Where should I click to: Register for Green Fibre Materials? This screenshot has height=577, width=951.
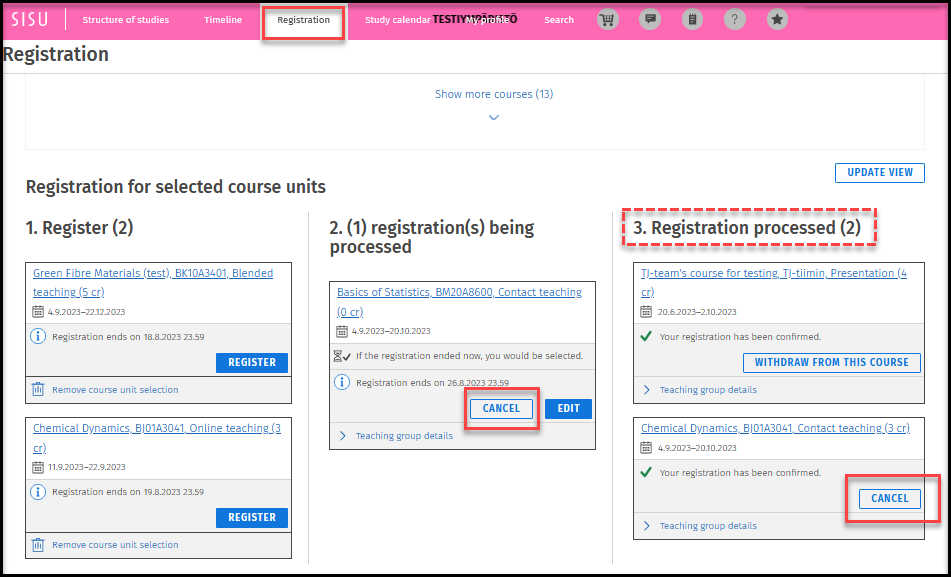coord(251,363)
